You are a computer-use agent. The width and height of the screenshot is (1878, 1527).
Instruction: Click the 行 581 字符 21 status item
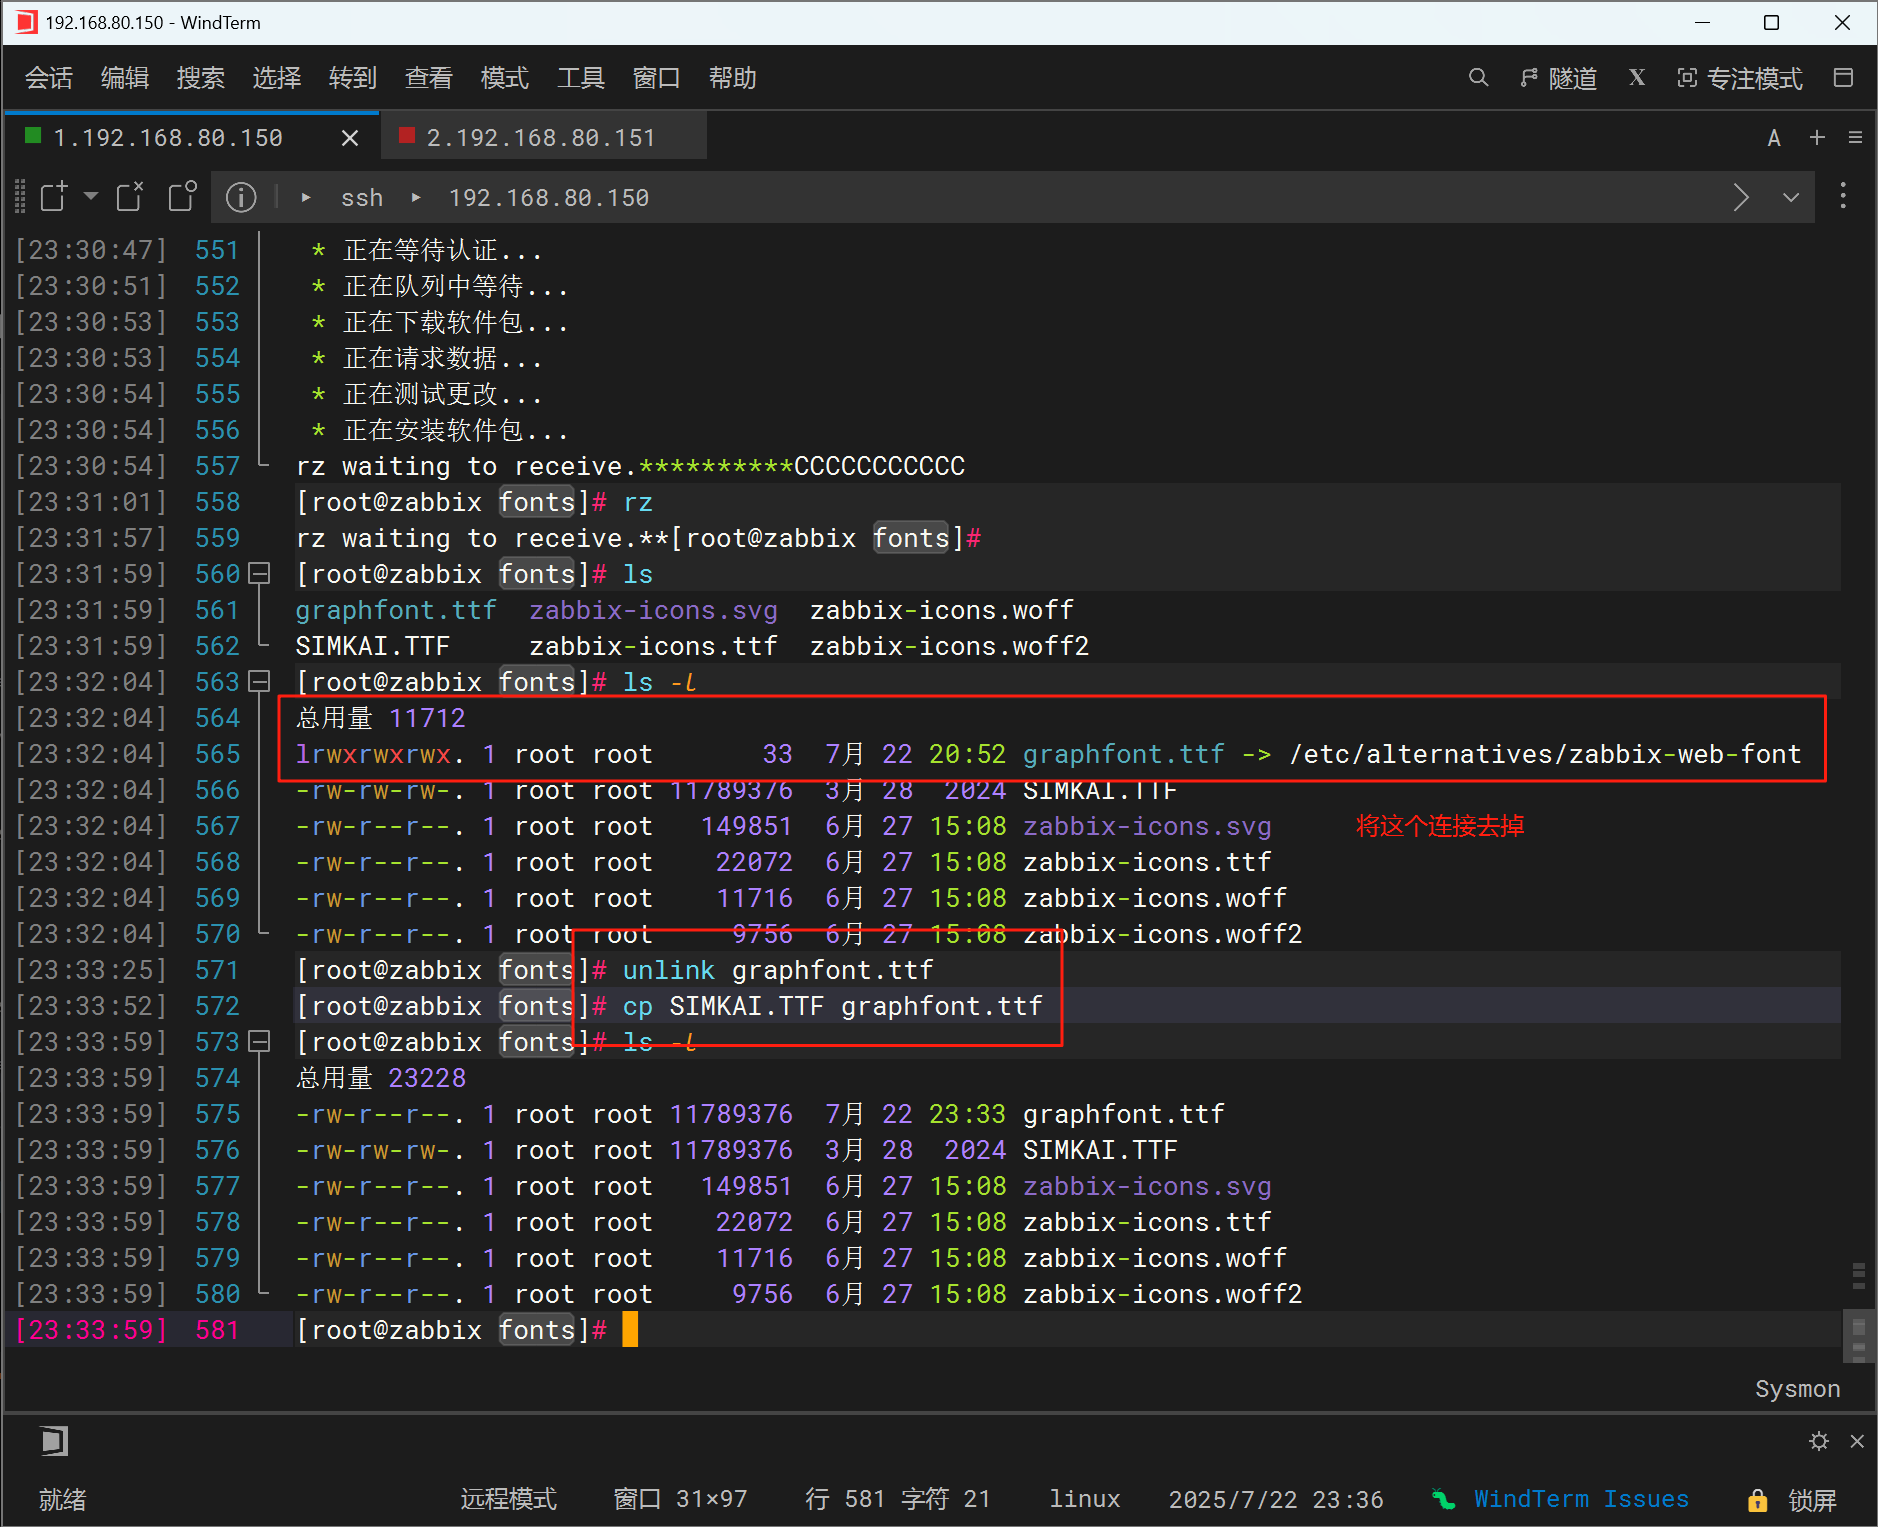[x=898, y=1499]
